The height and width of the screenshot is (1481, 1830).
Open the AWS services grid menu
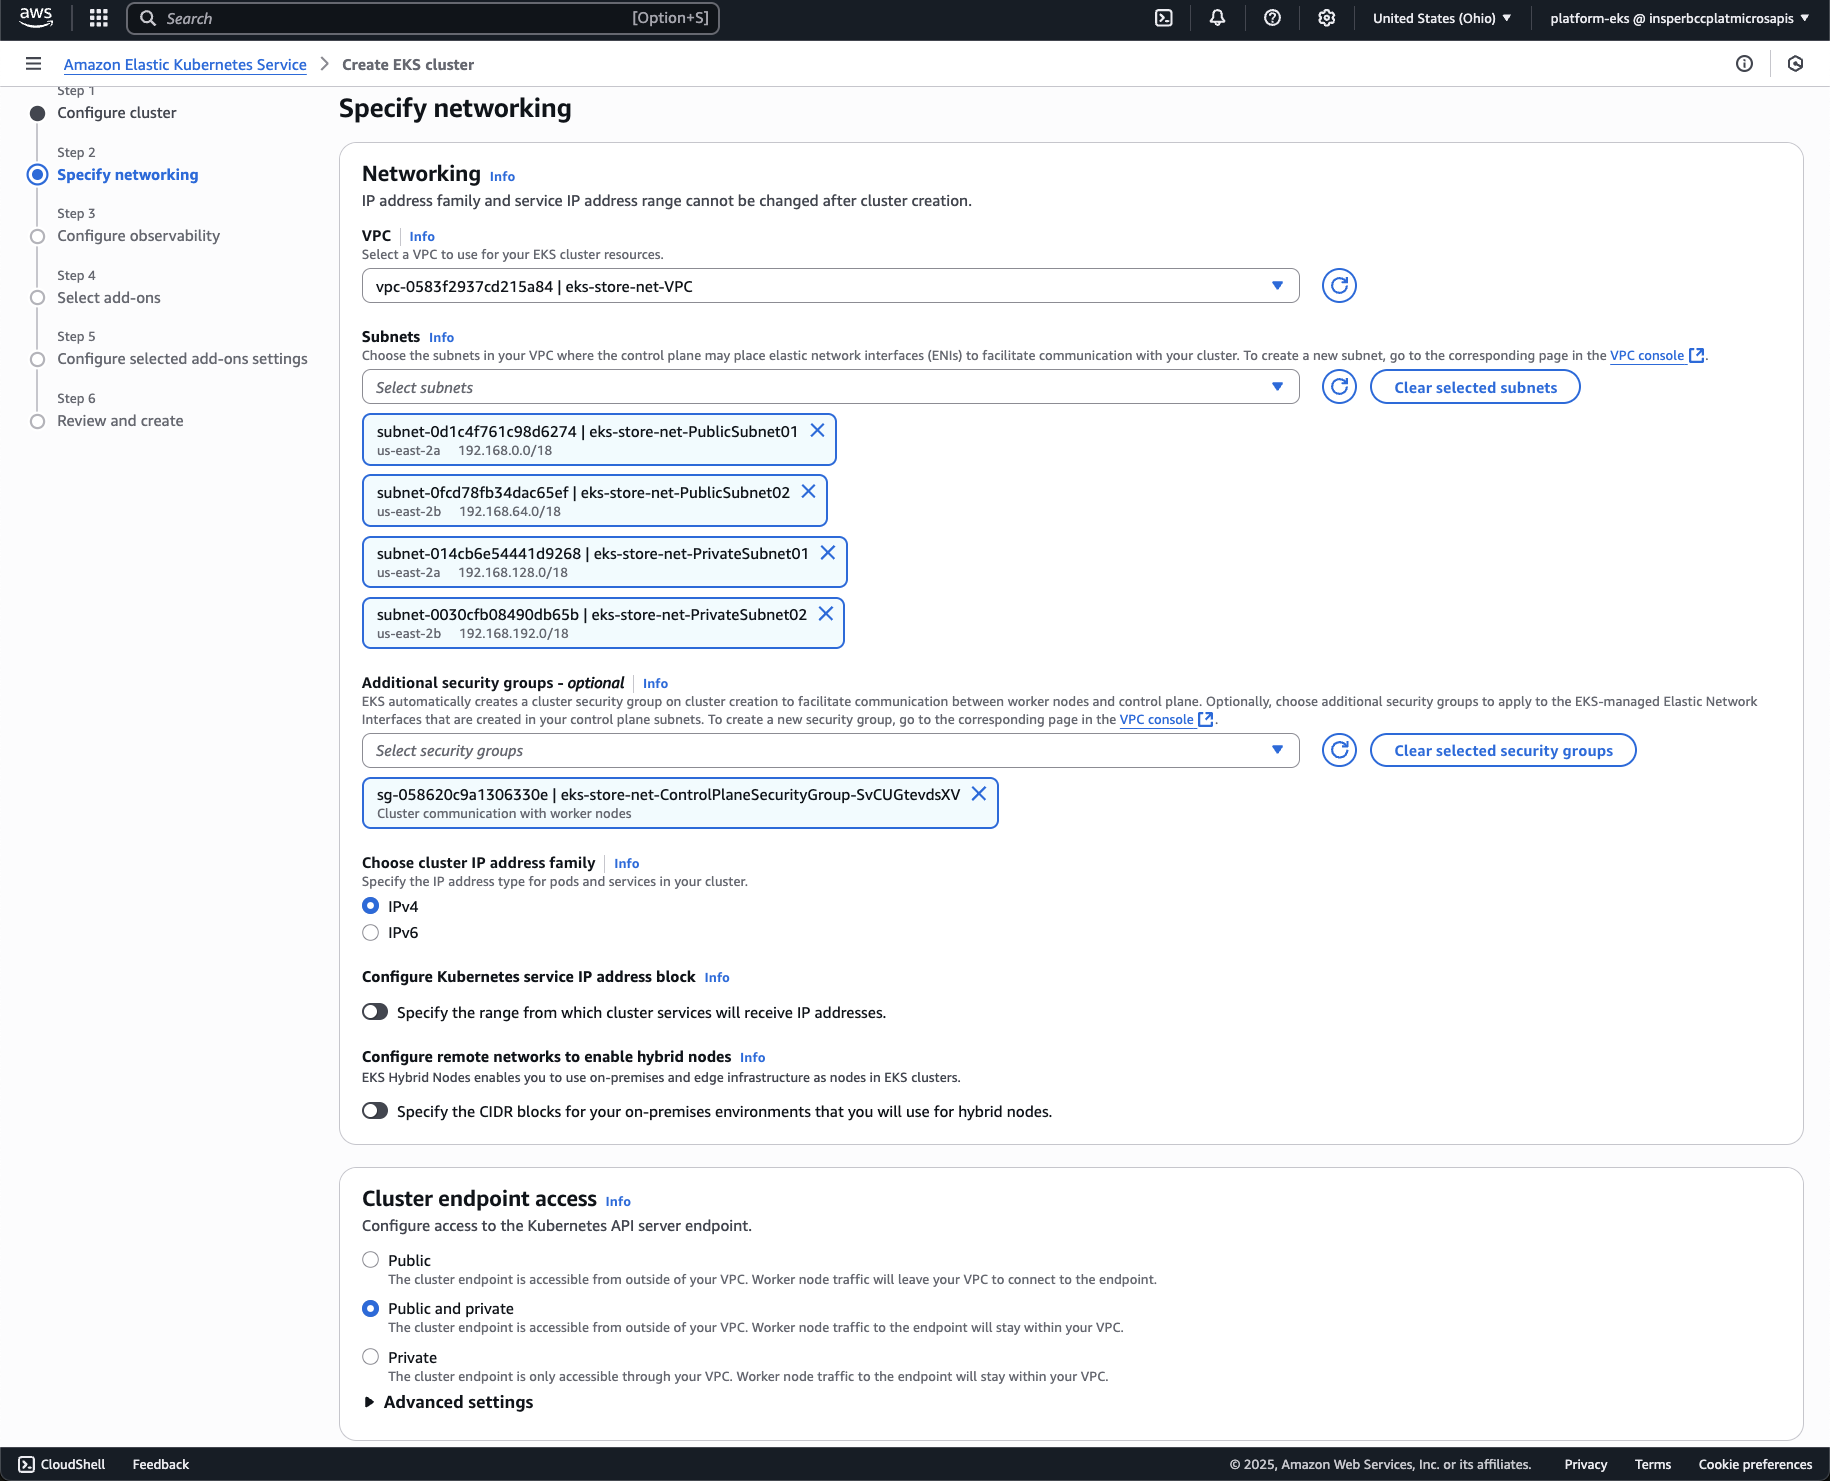pos(98,18)
